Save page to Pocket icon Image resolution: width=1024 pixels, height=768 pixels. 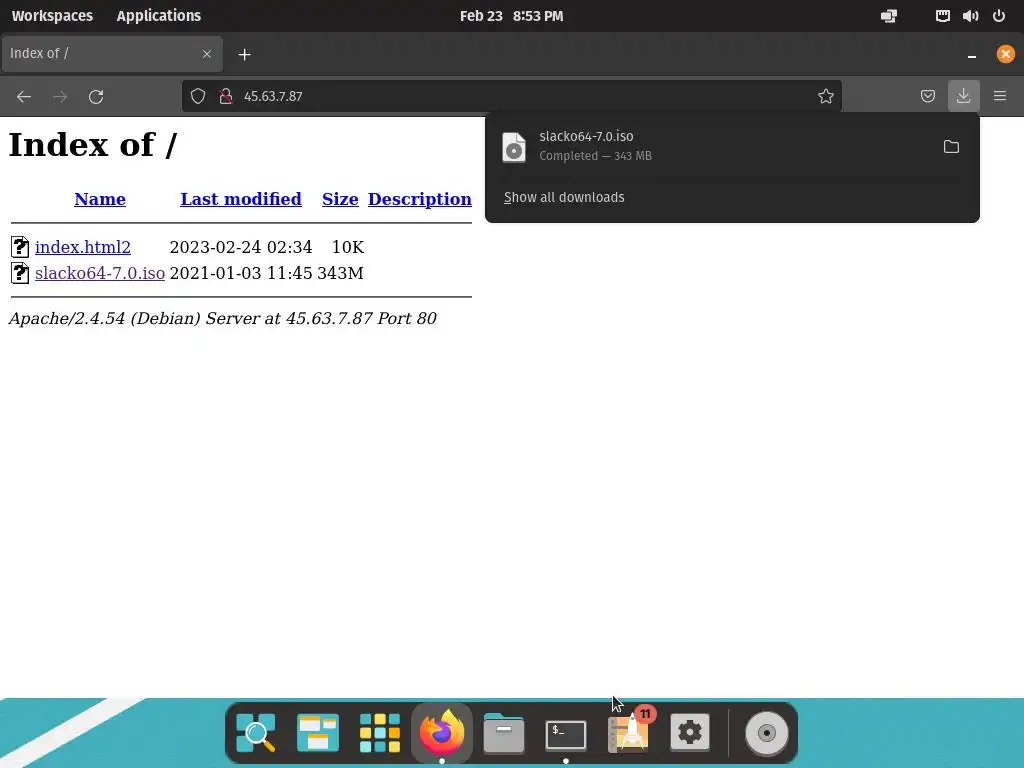click(927, 97)
